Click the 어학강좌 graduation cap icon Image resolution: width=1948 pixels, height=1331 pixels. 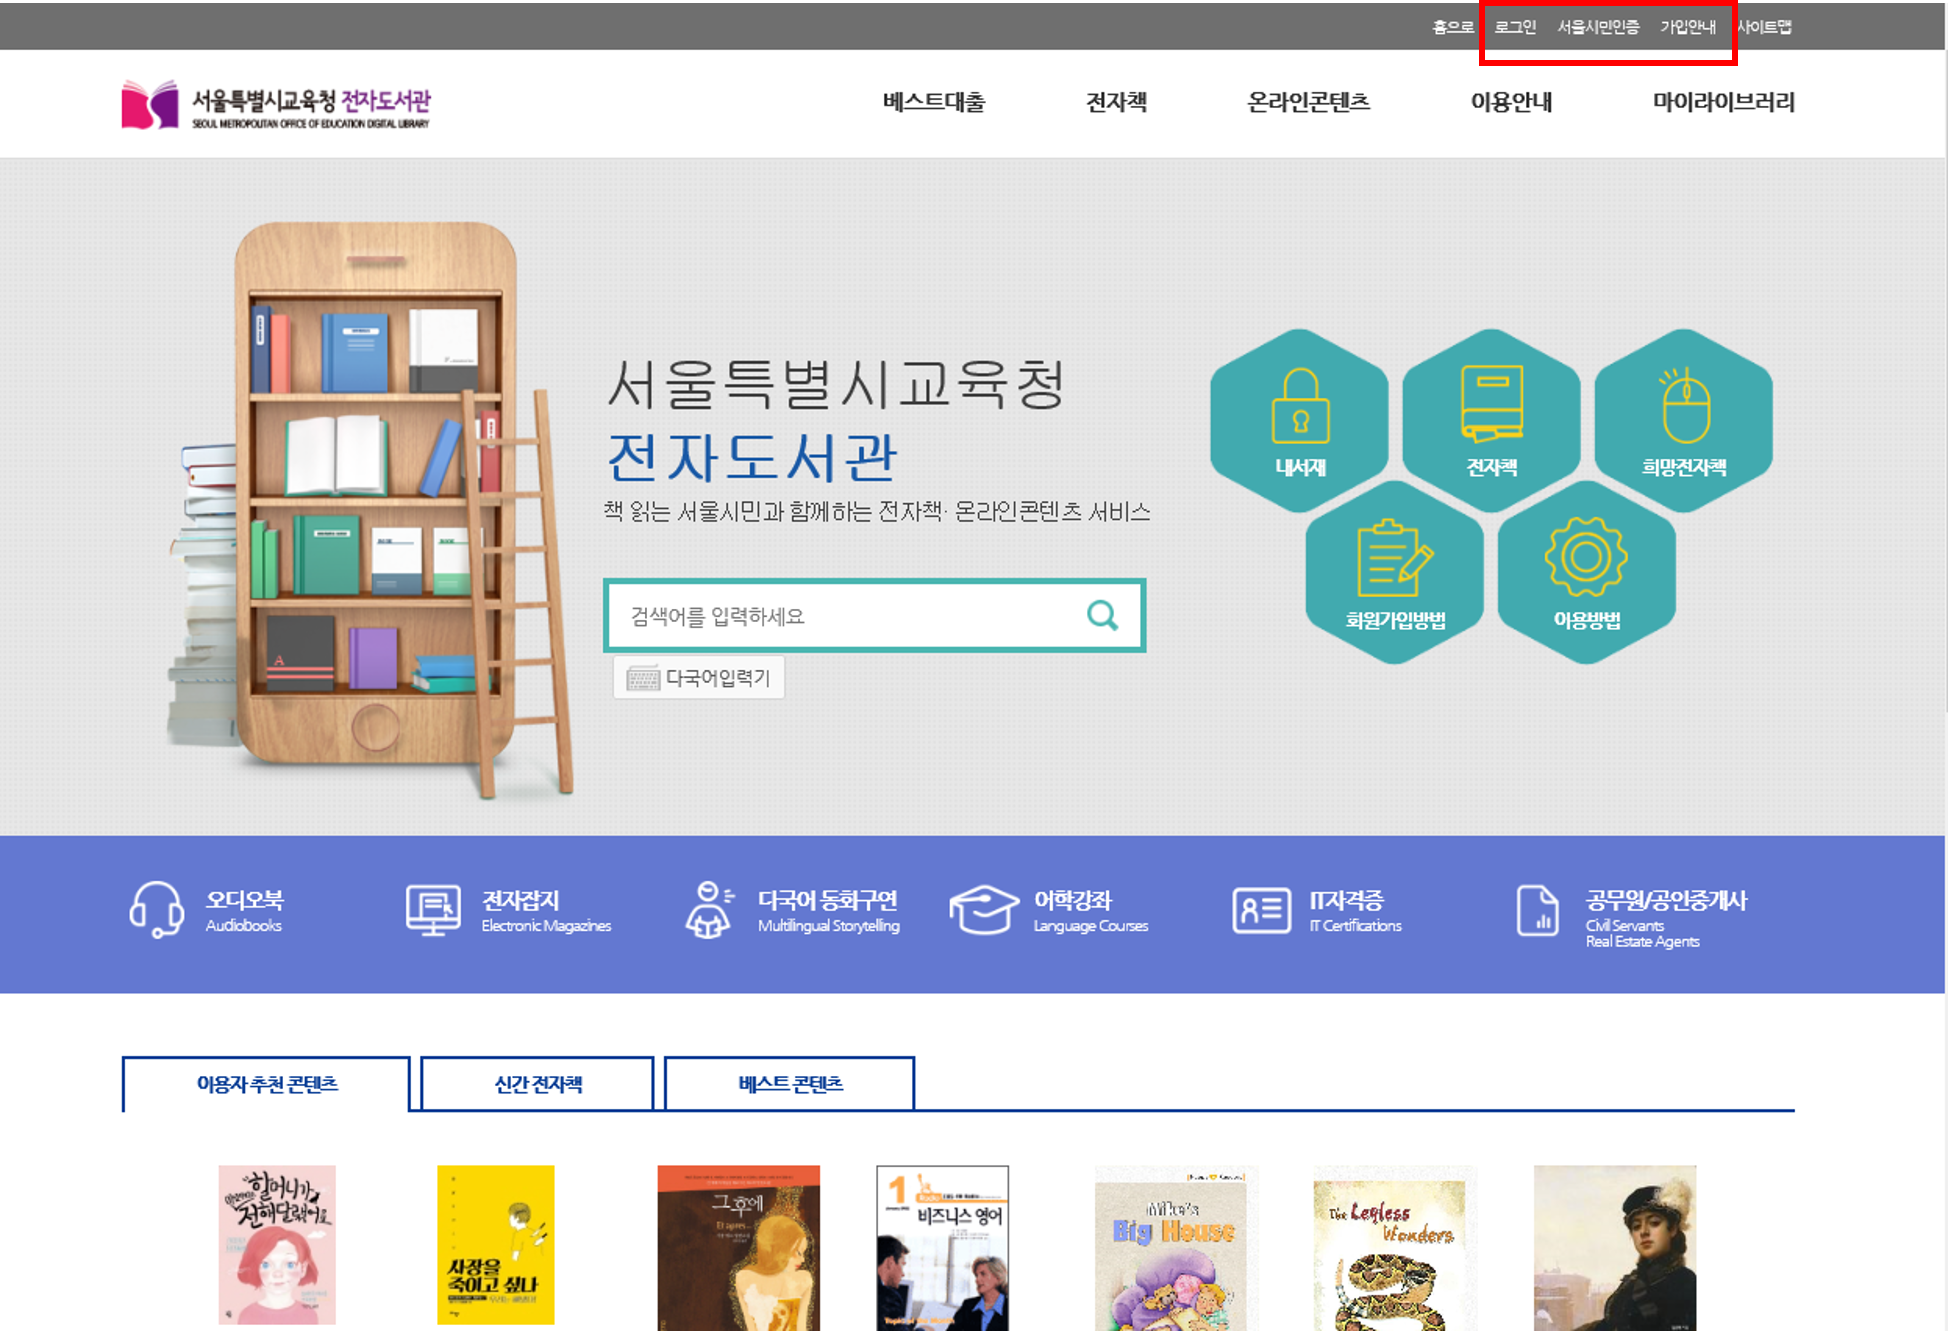coord(984,909)
